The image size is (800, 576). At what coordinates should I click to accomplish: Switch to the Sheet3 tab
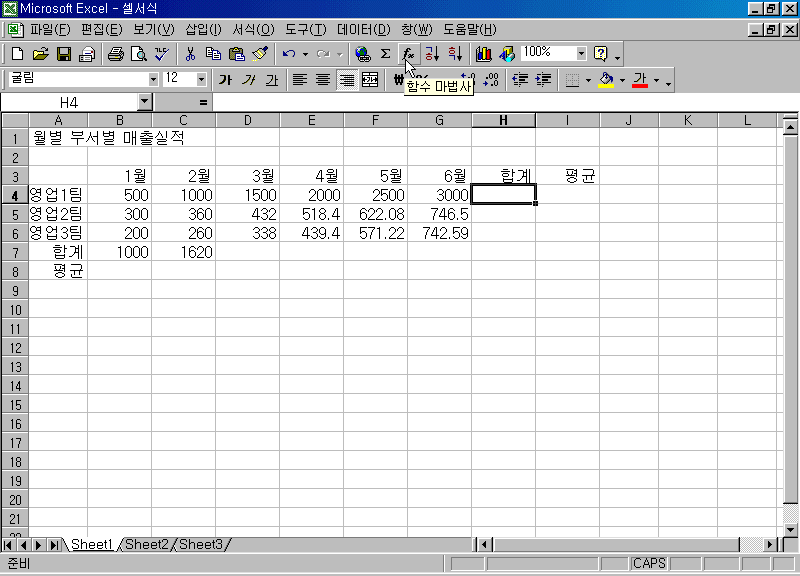click(201, 544)
